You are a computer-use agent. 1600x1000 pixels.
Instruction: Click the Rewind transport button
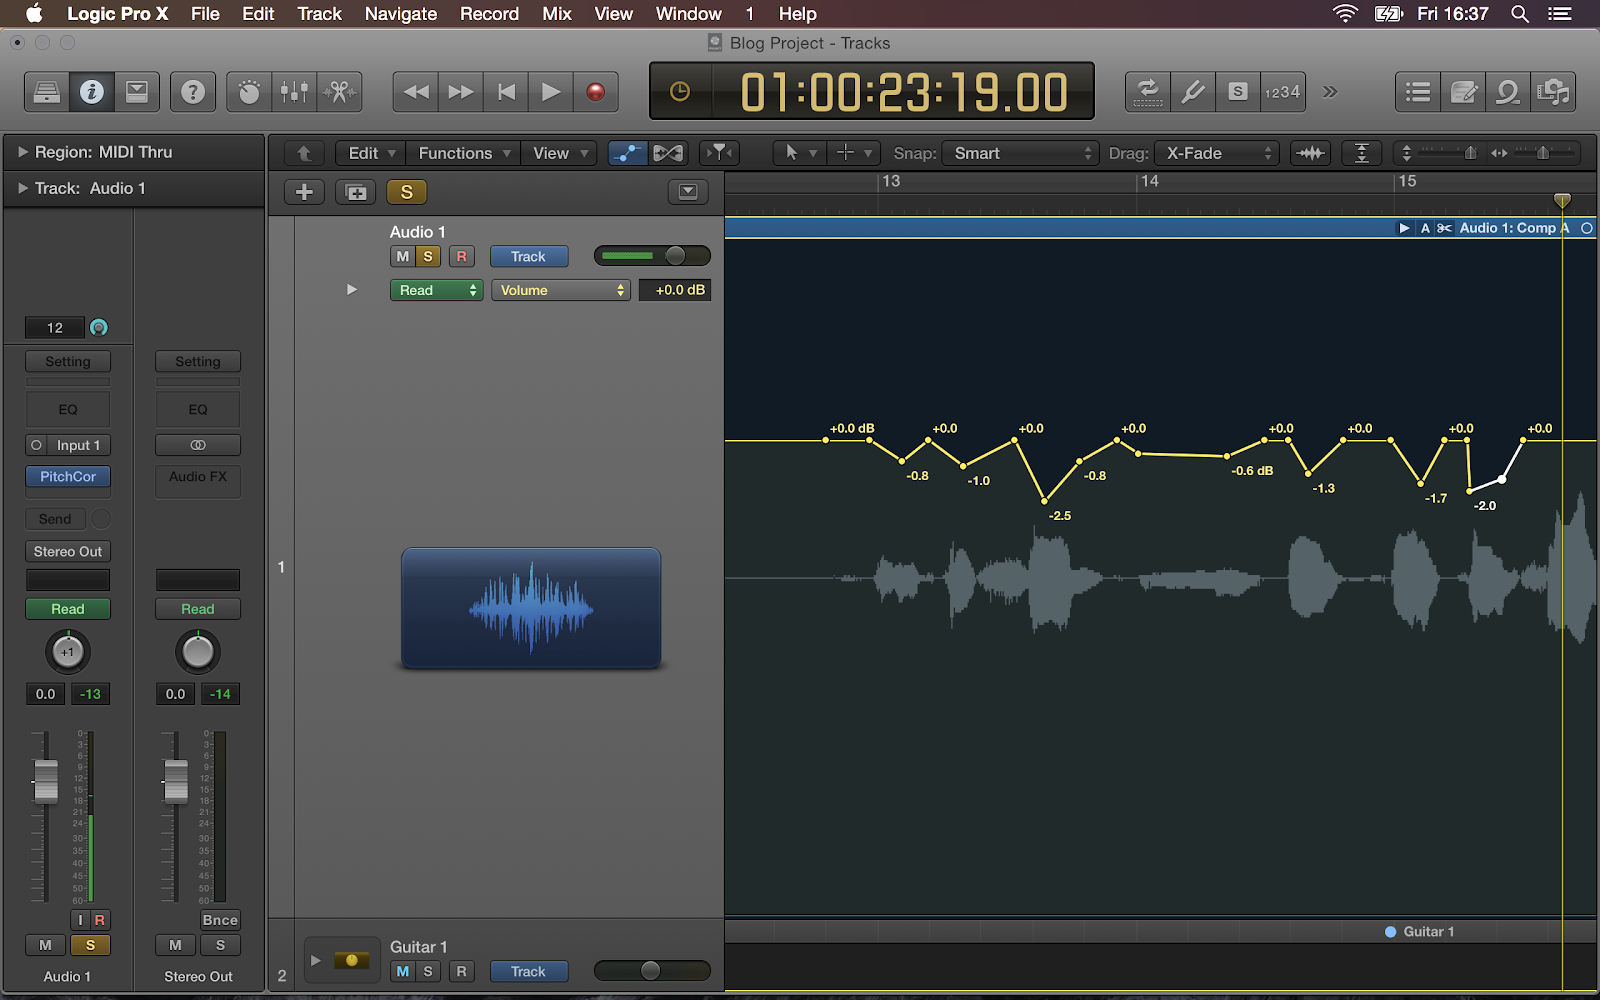(416, 92)
